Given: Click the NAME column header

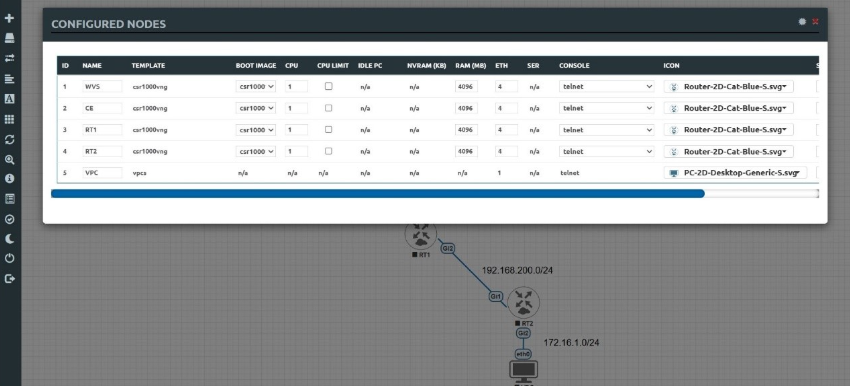Looking at the screenshot, I should pos(92,66).
